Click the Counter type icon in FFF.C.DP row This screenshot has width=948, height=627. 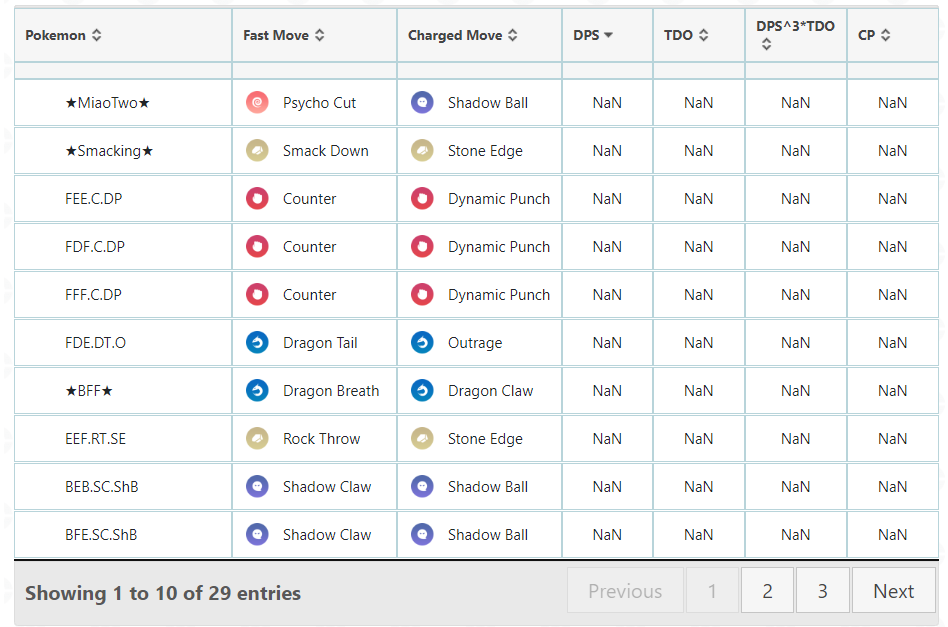(x=257, y=294)
